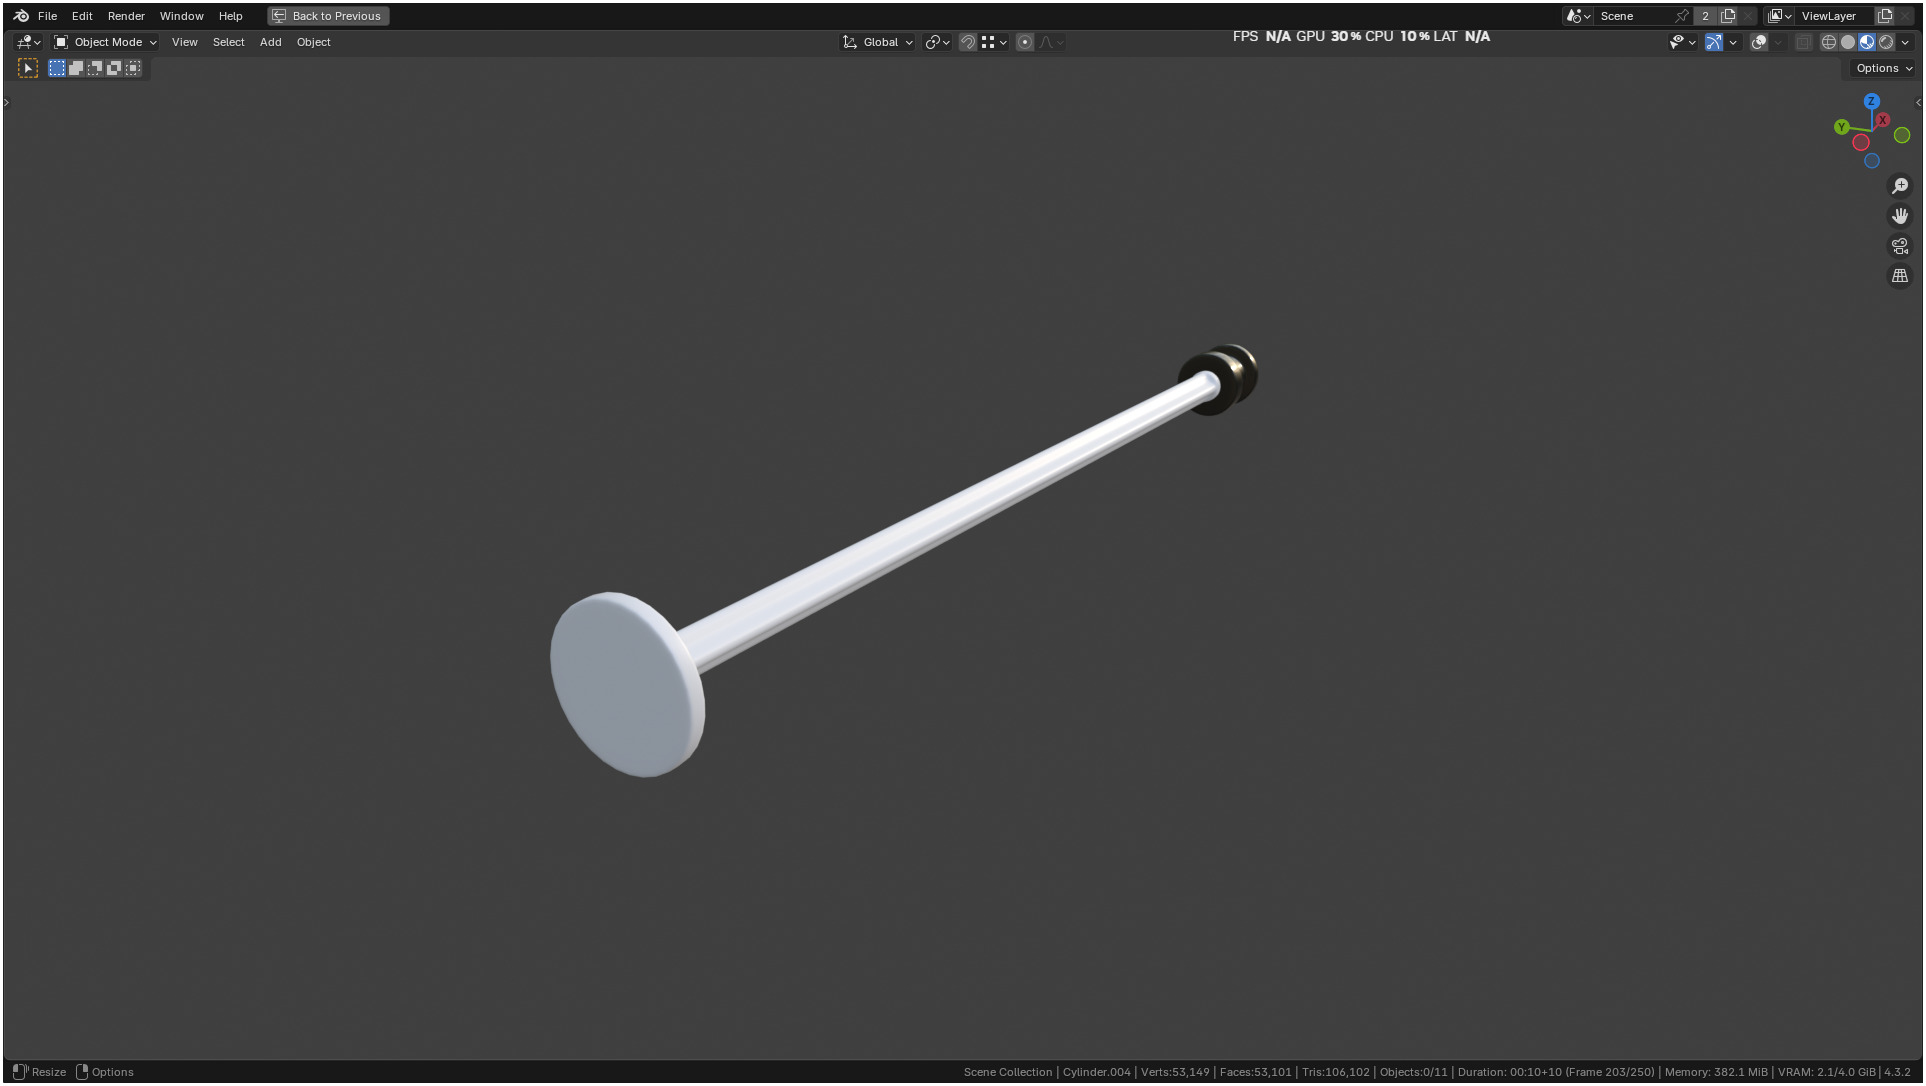This screenshot has width=1926, height=1086.
Task: Open the ViewLayer browse dropdown
Action: (1780, 16)
